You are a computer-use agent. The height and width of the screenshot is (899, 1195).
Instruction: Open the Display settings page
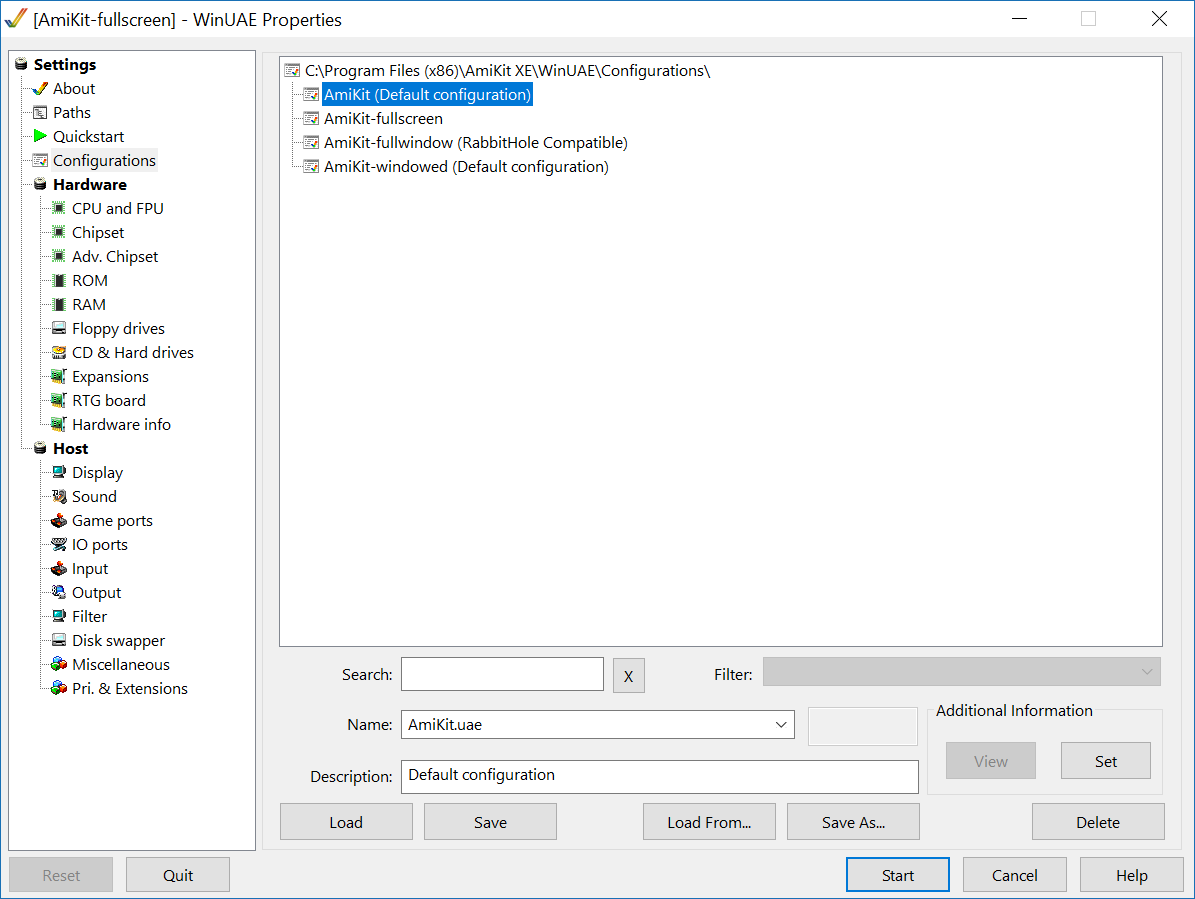pyautogui.click(x=98, y=472)
